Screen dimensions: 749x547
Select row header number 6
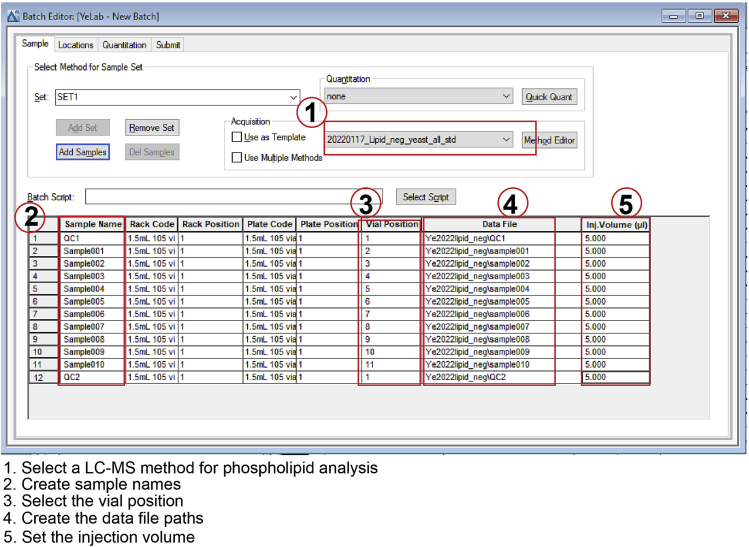click(x=43, y=301)
